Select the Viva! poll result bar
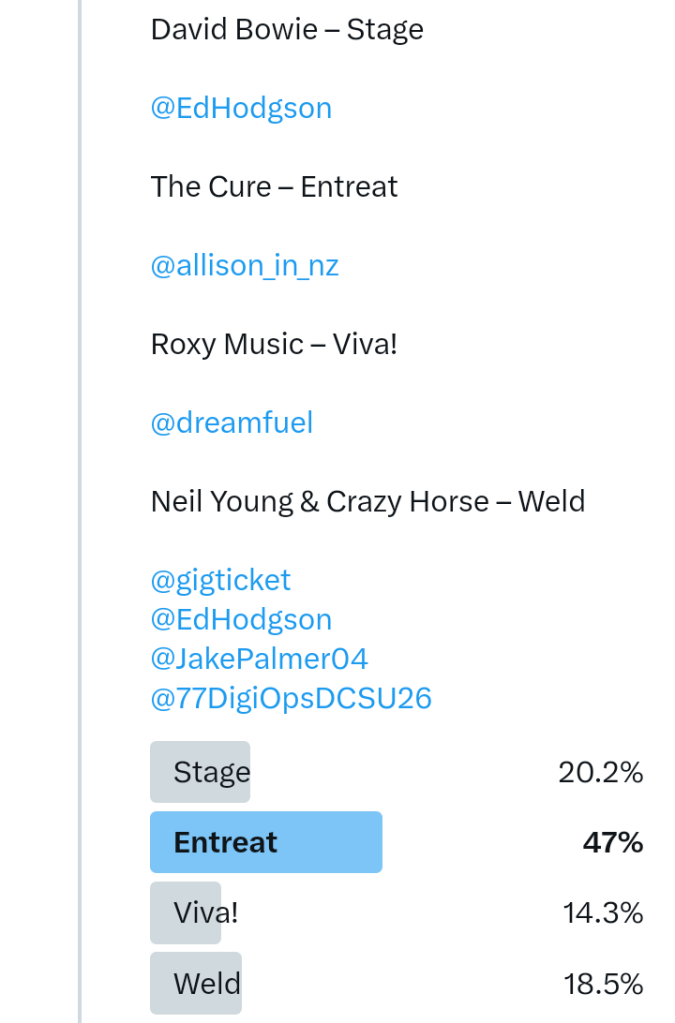 tap(186, 913)
